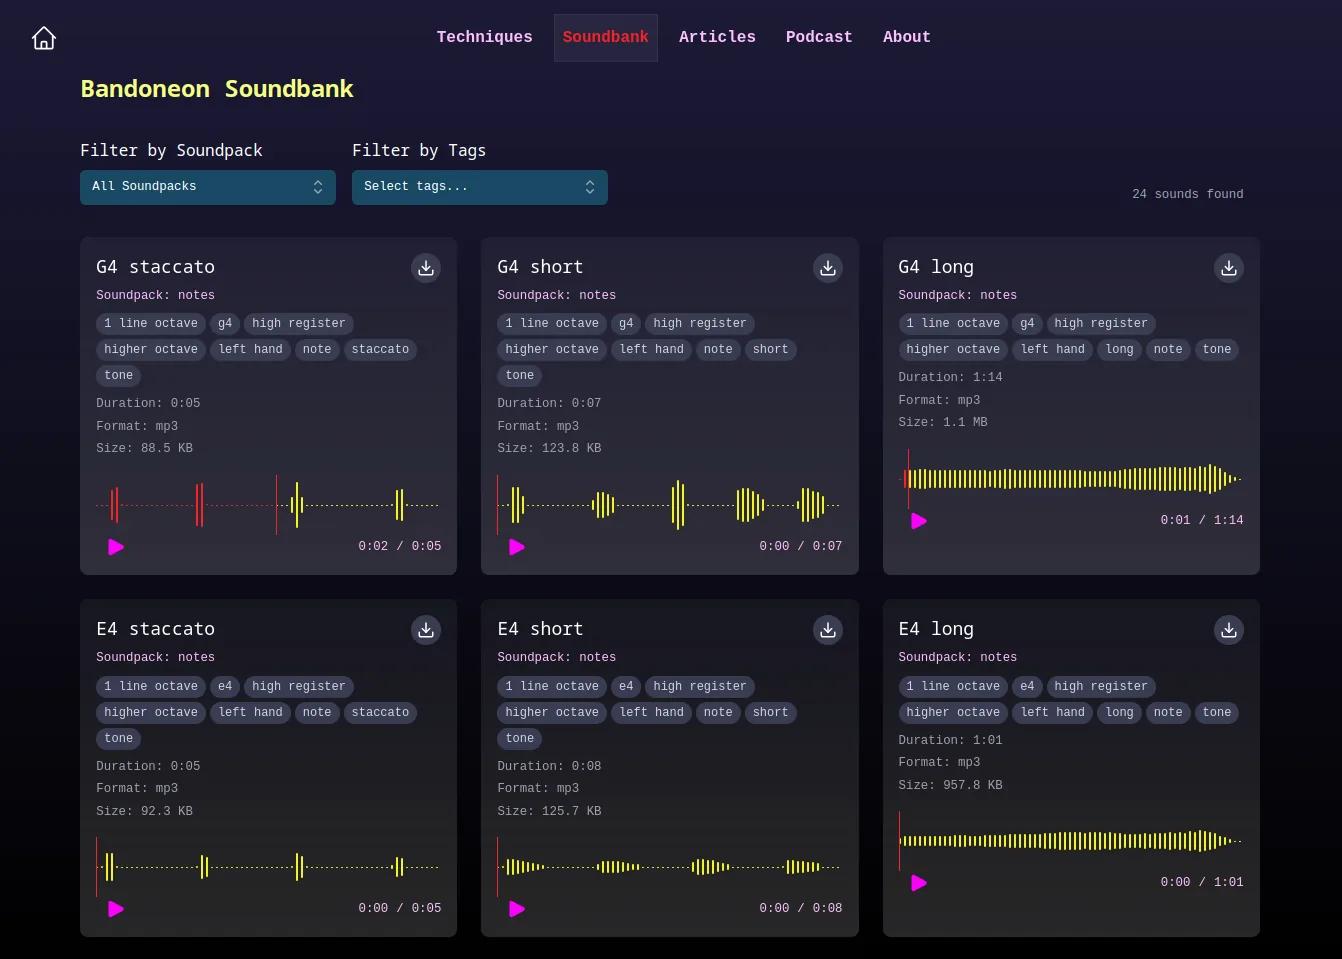Screen dimensions: 1342x959
Task: Toggle the left hand tag on G4 long
Action: pos(1052,349)
